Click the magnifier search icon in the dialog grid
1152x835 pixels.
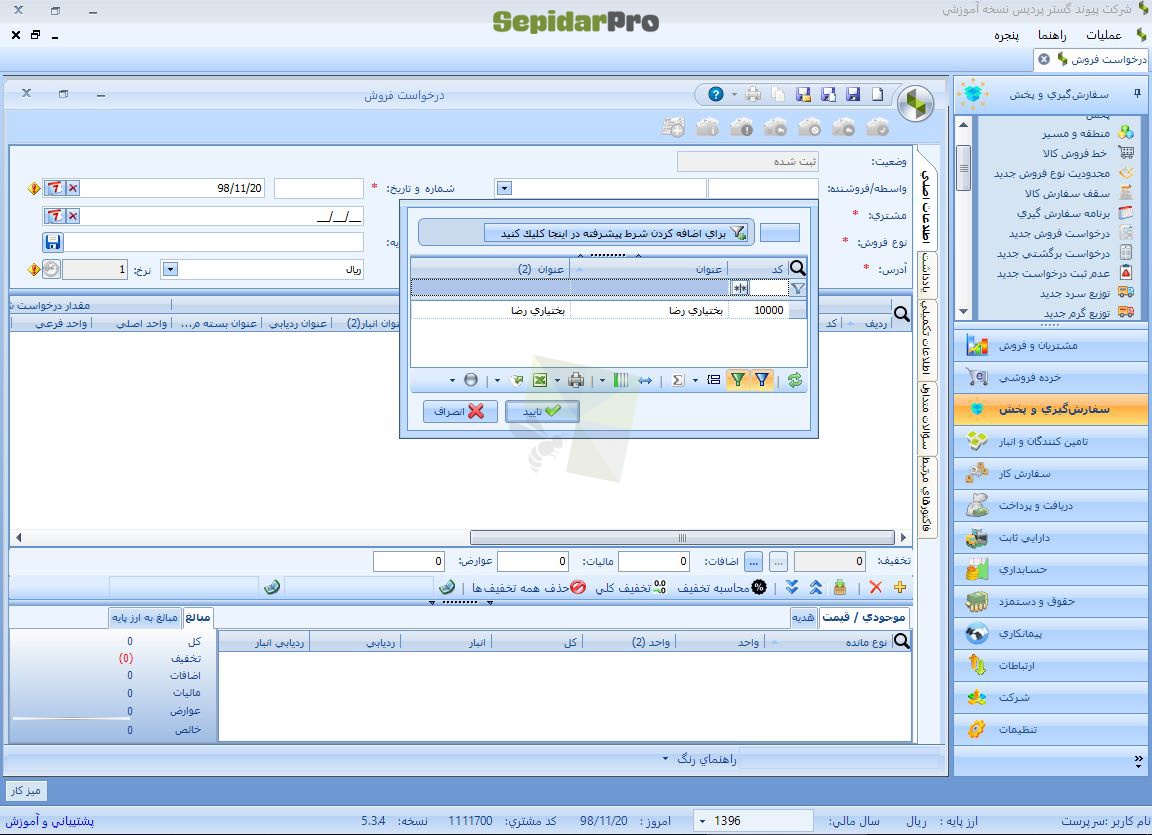797,268
